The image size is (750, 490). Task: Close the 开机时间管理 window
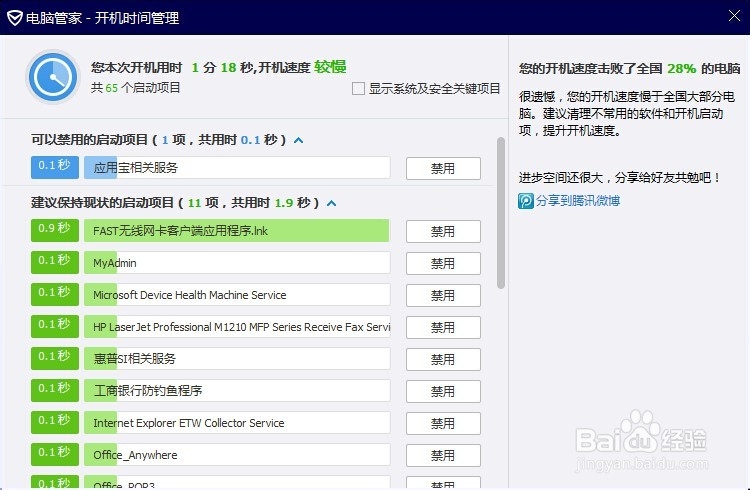click(734, 16)
